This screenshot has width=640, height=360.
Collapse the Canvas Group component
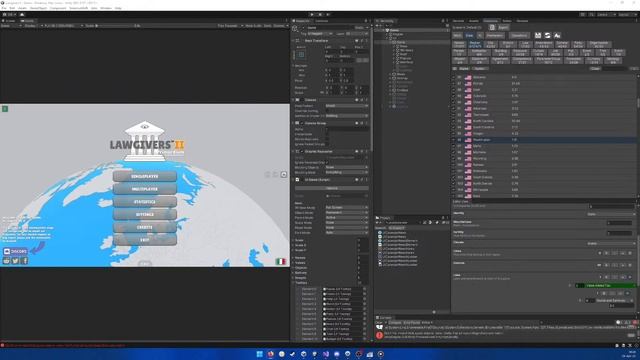coord(293,123)
